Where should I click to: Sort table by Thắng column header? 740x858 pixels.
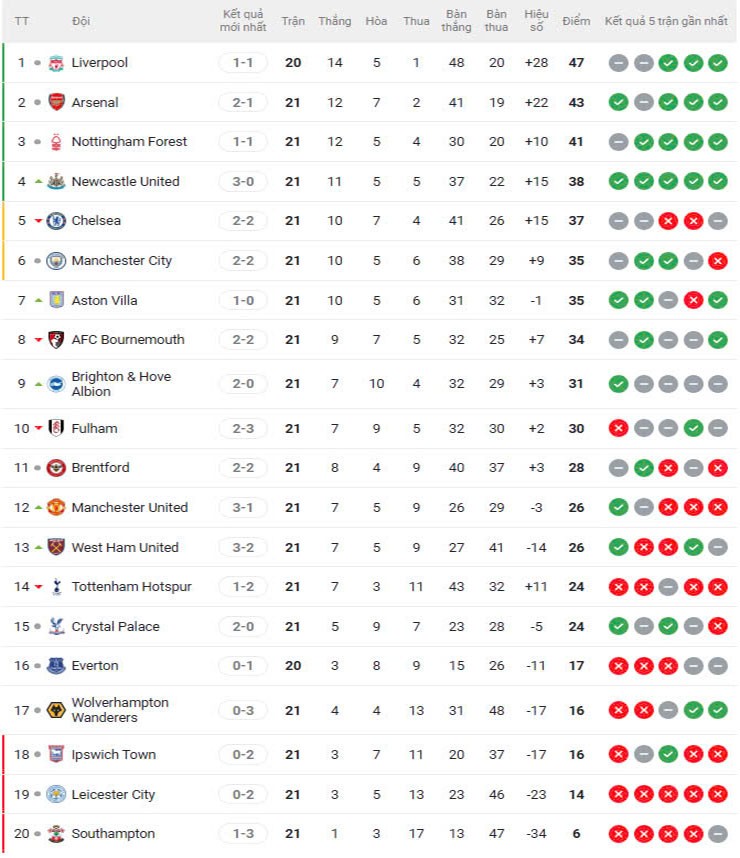pos(334,21)
